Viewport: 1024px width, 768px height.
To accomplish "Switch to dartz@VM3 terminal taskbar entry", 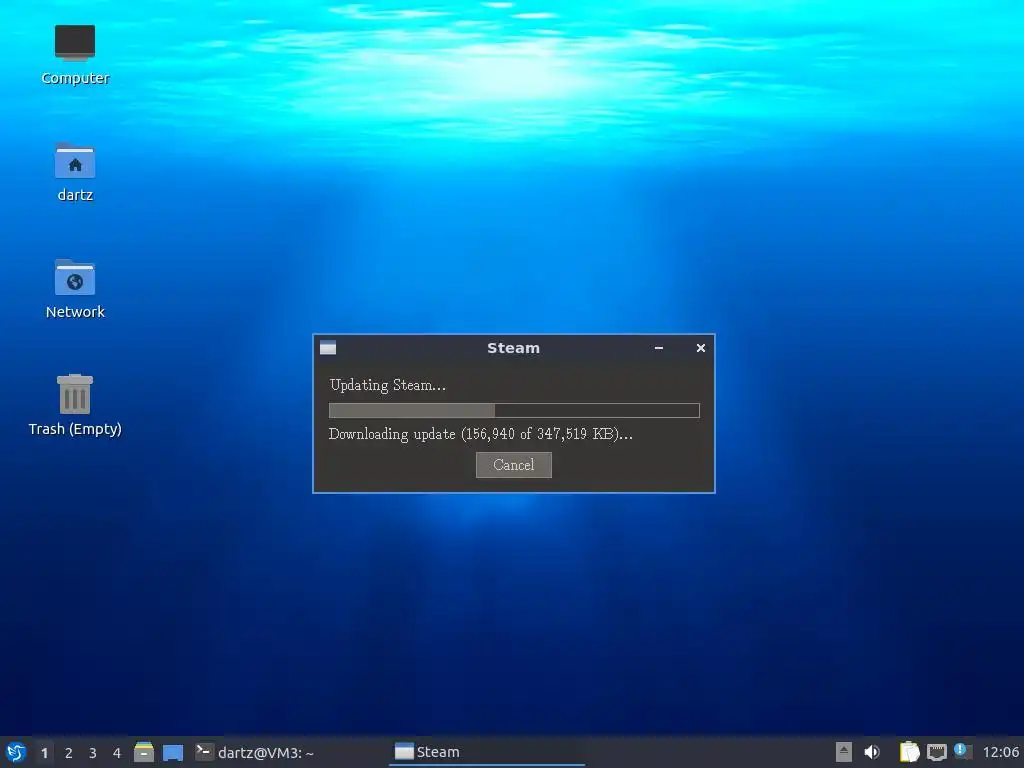I will pyautogui.click(x=255, y=752).
